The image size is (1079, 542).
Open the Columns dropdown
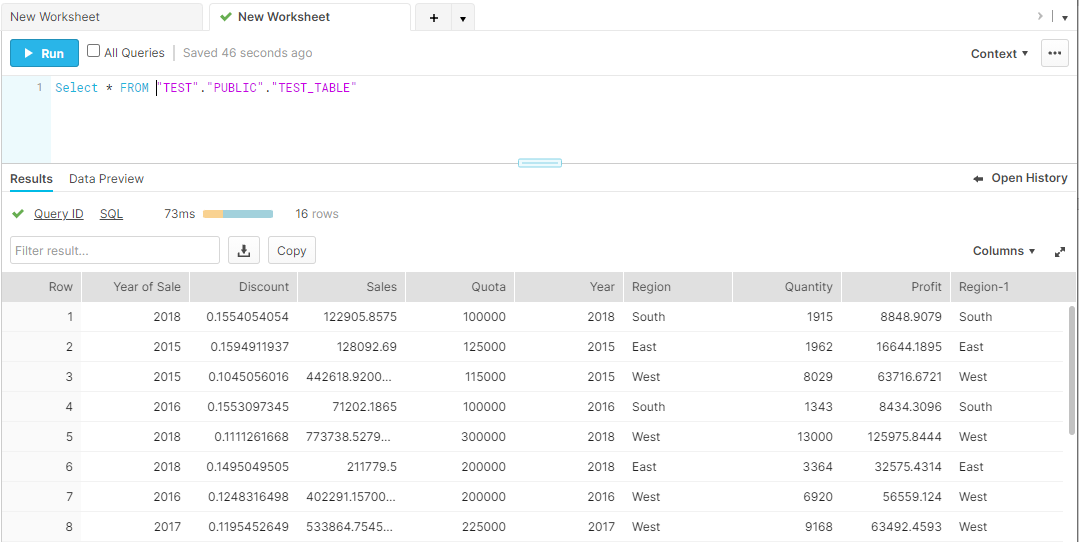[1004, 251]
